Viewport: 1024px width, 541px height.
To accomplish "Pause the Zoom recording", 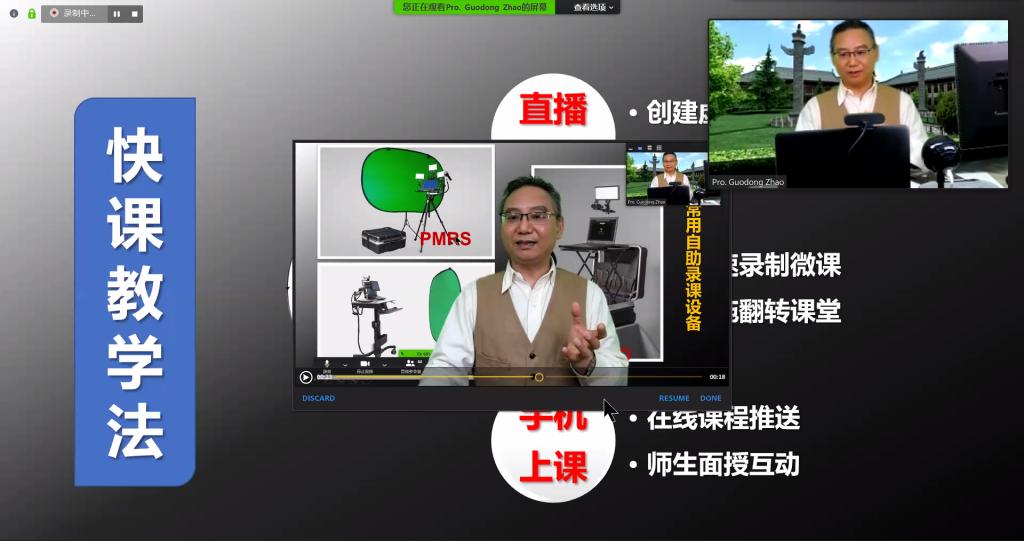I will [117, 14].
